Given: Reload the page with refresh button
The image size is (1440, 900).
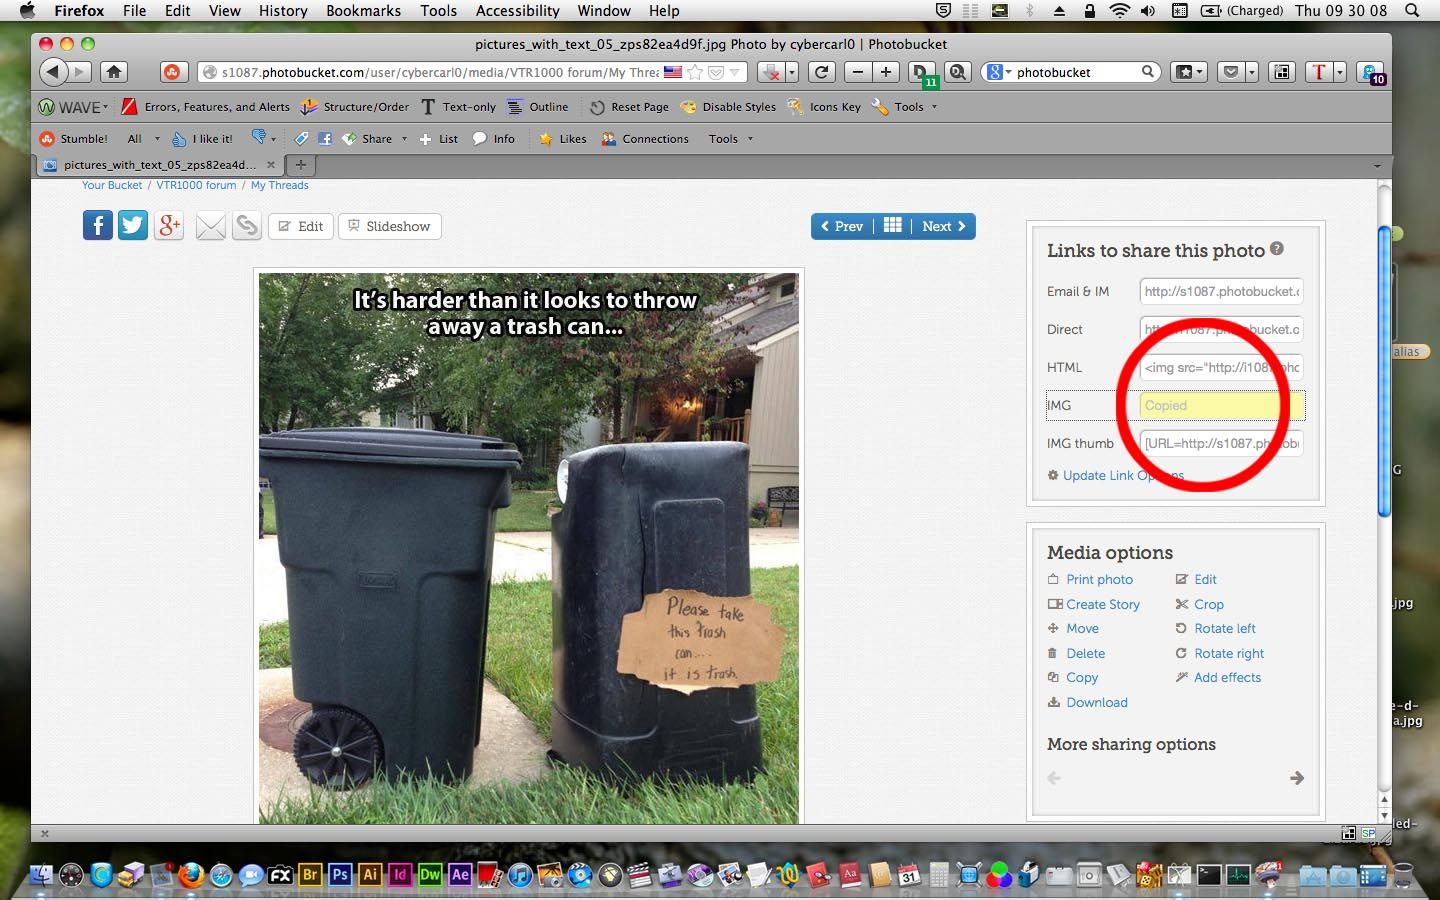Looking at the screenshot, I should click(x=821, y=72).
